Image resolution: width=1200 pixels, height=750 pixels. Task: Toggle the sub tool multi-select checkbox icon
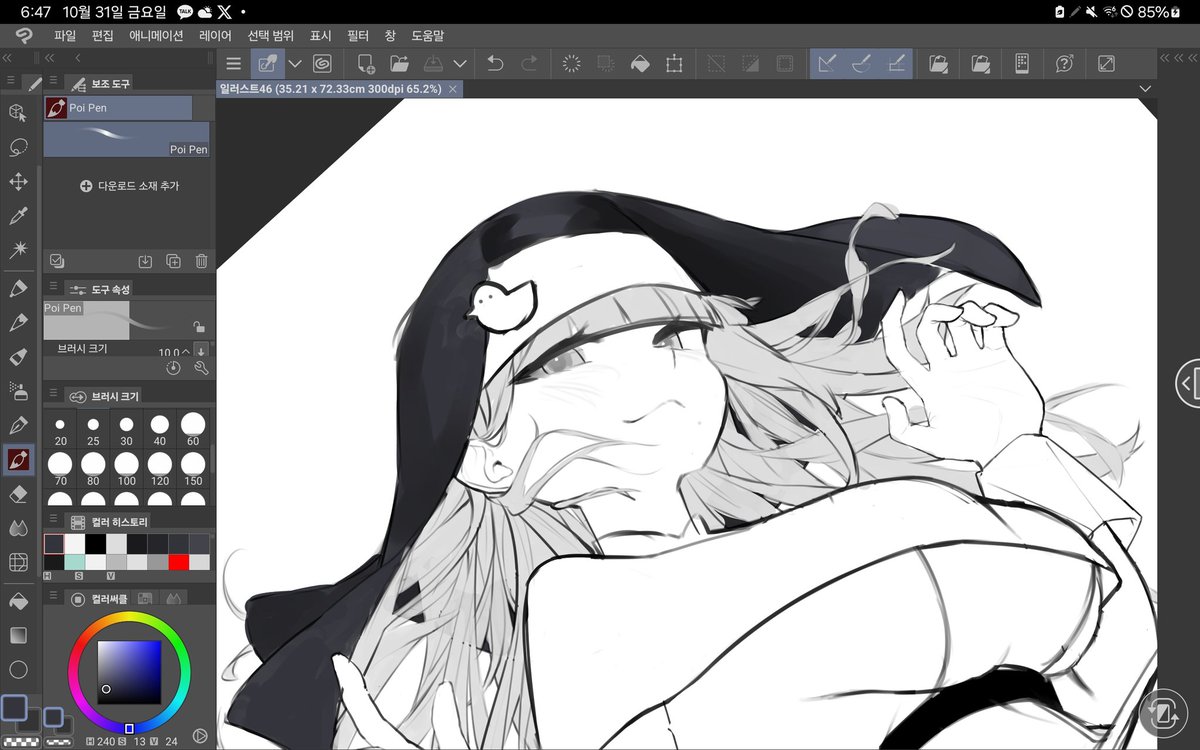click(x=57, y=261)
